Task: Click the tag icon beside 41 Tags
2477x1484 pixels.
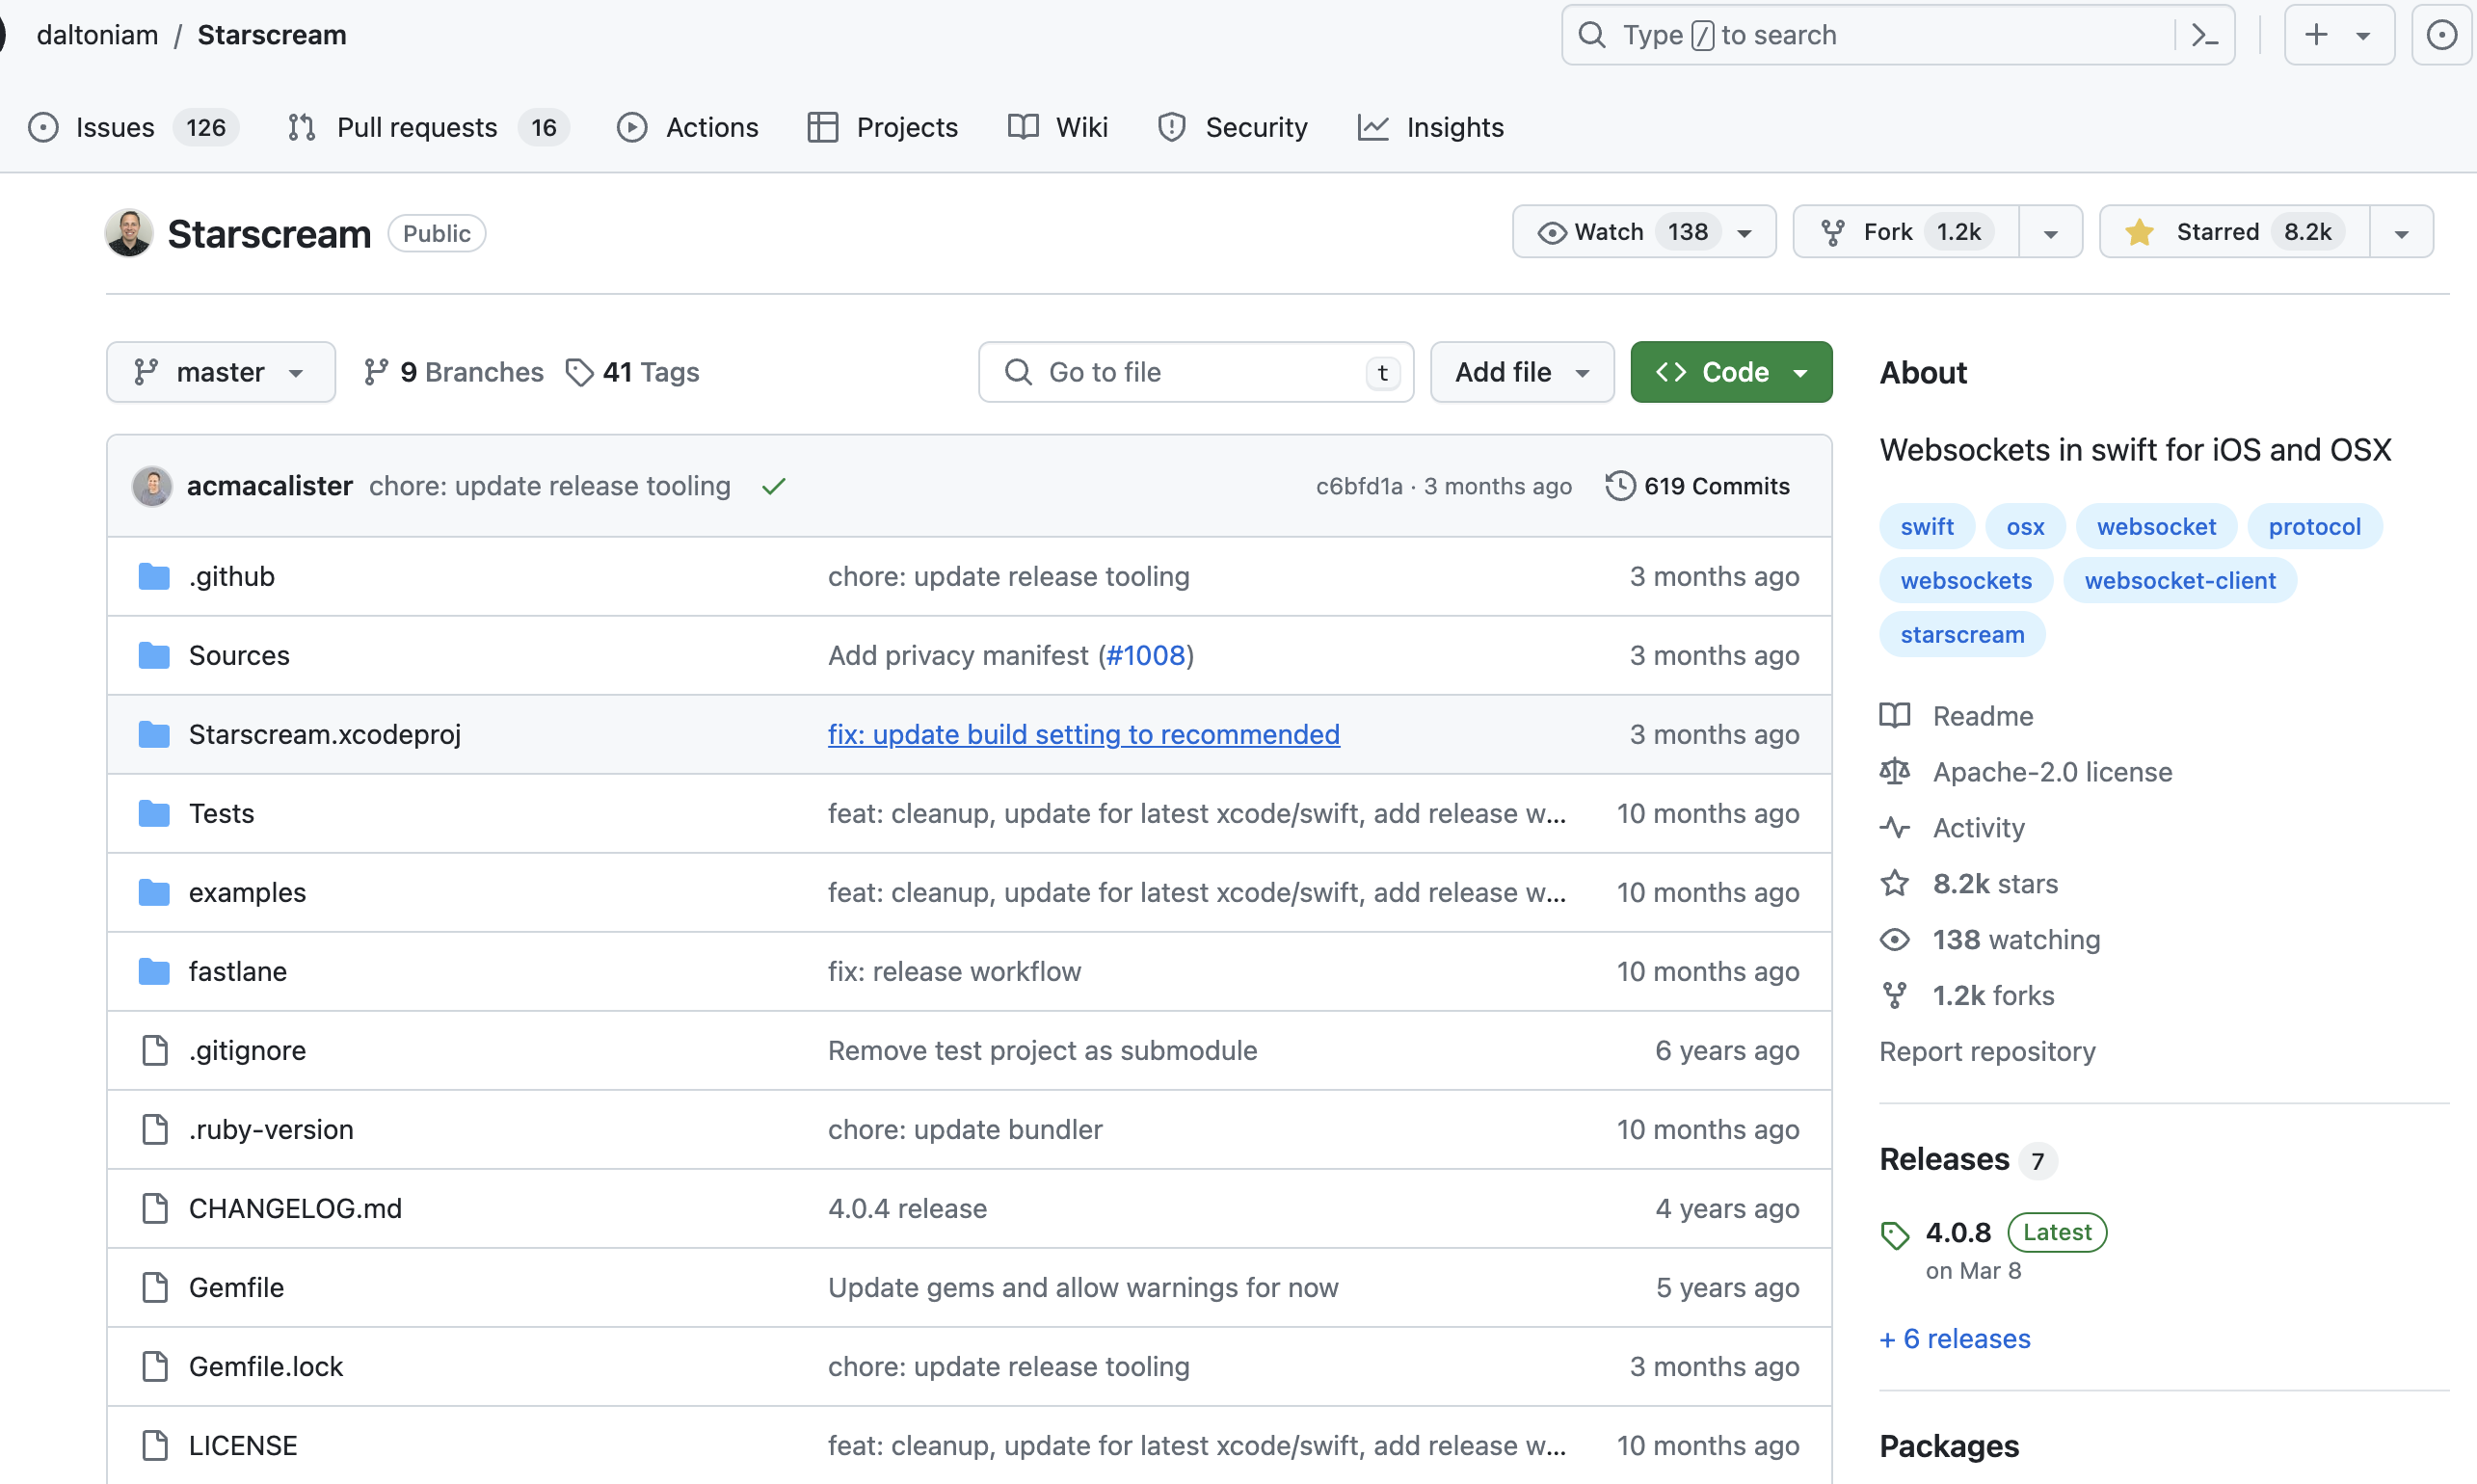Action: (580, 371)
